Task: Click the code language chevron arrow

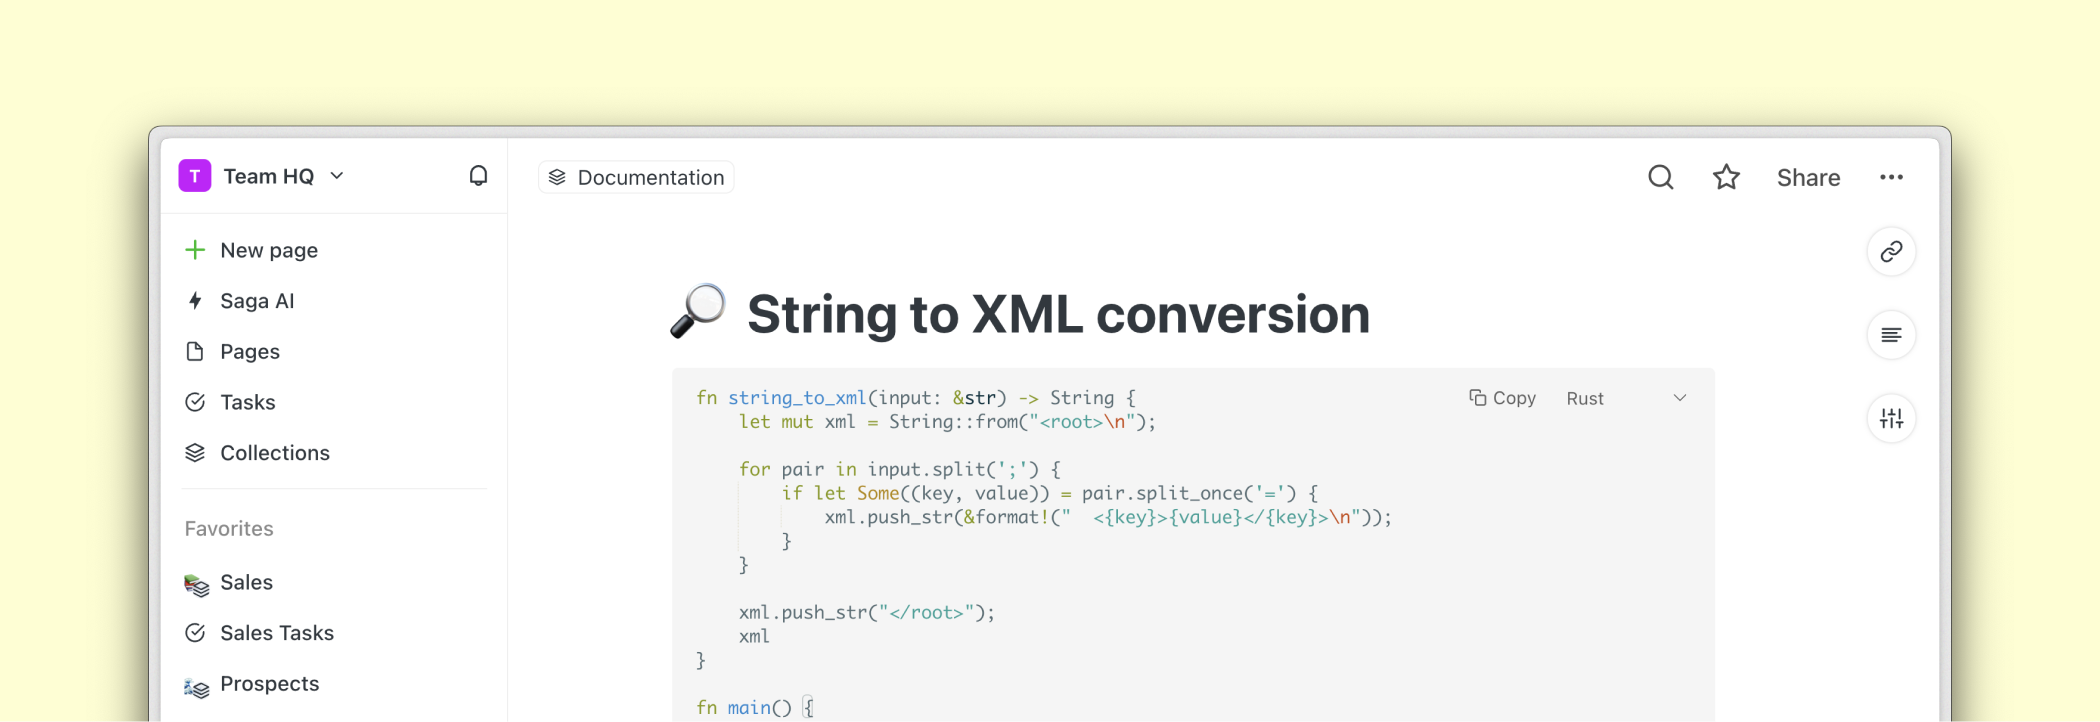Action: (1680, 398)
